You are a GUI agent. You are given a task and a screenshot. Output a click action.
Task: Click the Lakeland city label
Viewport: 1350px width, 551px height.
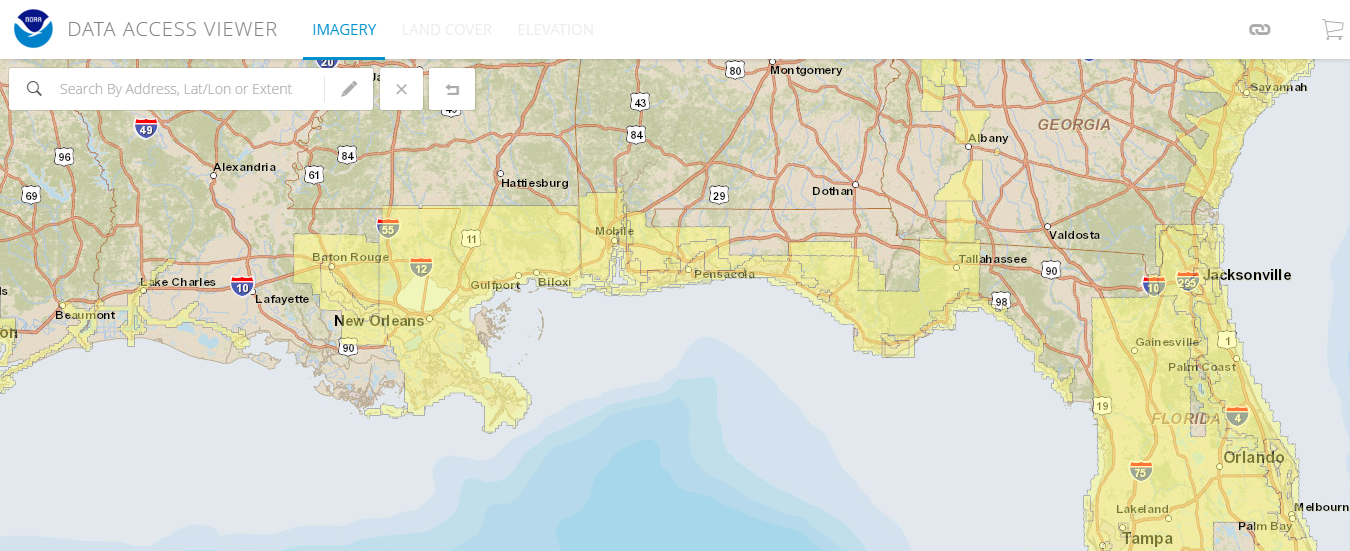pyautogui.click(x=1142, y=509)
